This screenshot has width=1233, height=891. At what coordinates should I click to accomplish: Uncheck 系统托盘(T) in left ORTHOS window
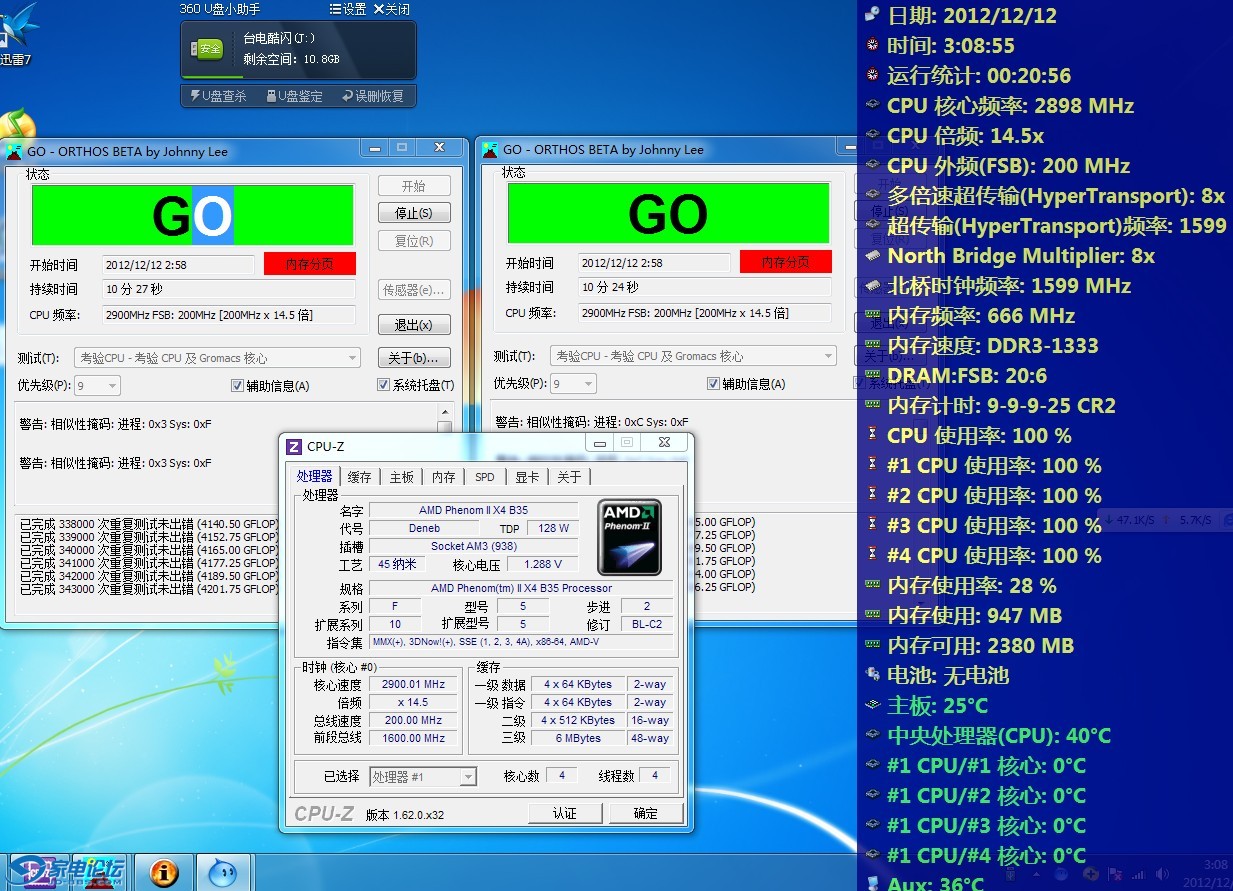point(384,386)
